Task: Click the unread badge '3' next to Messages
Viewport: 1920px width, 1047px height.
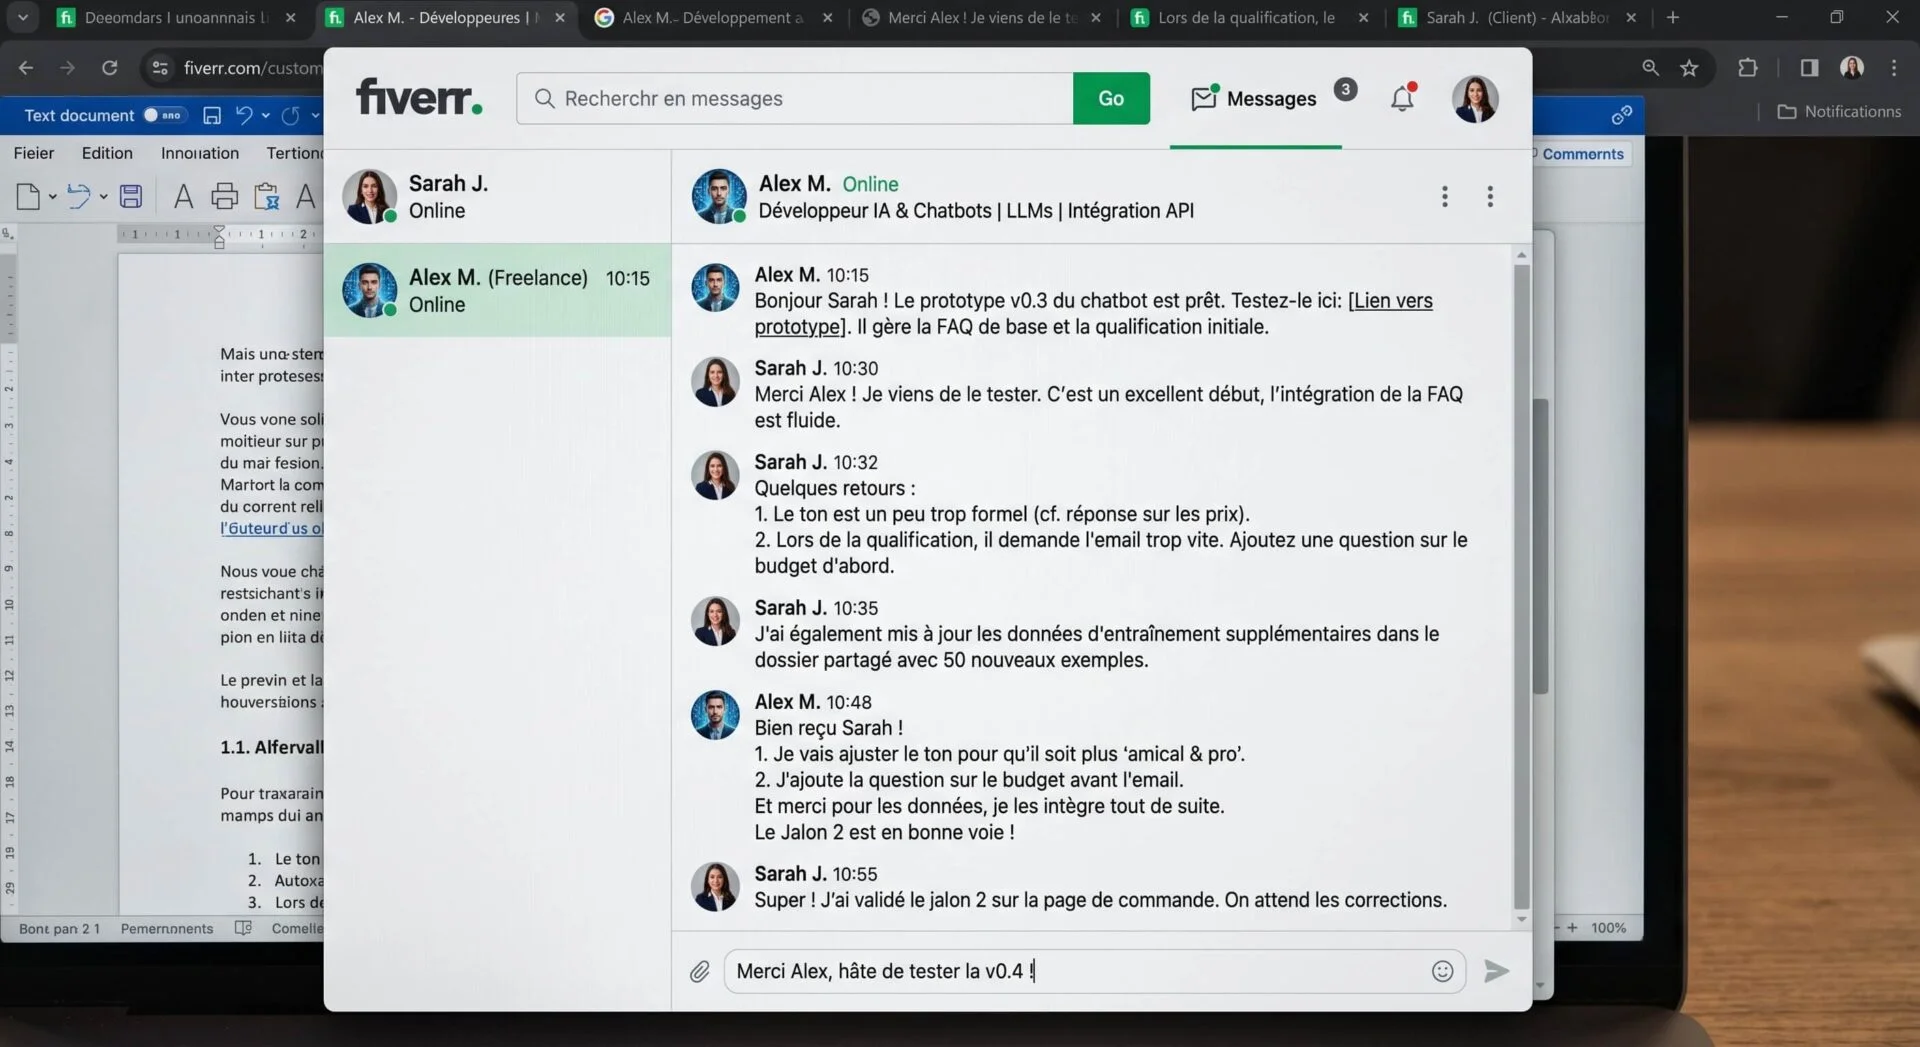Action: pos(1345,90)
